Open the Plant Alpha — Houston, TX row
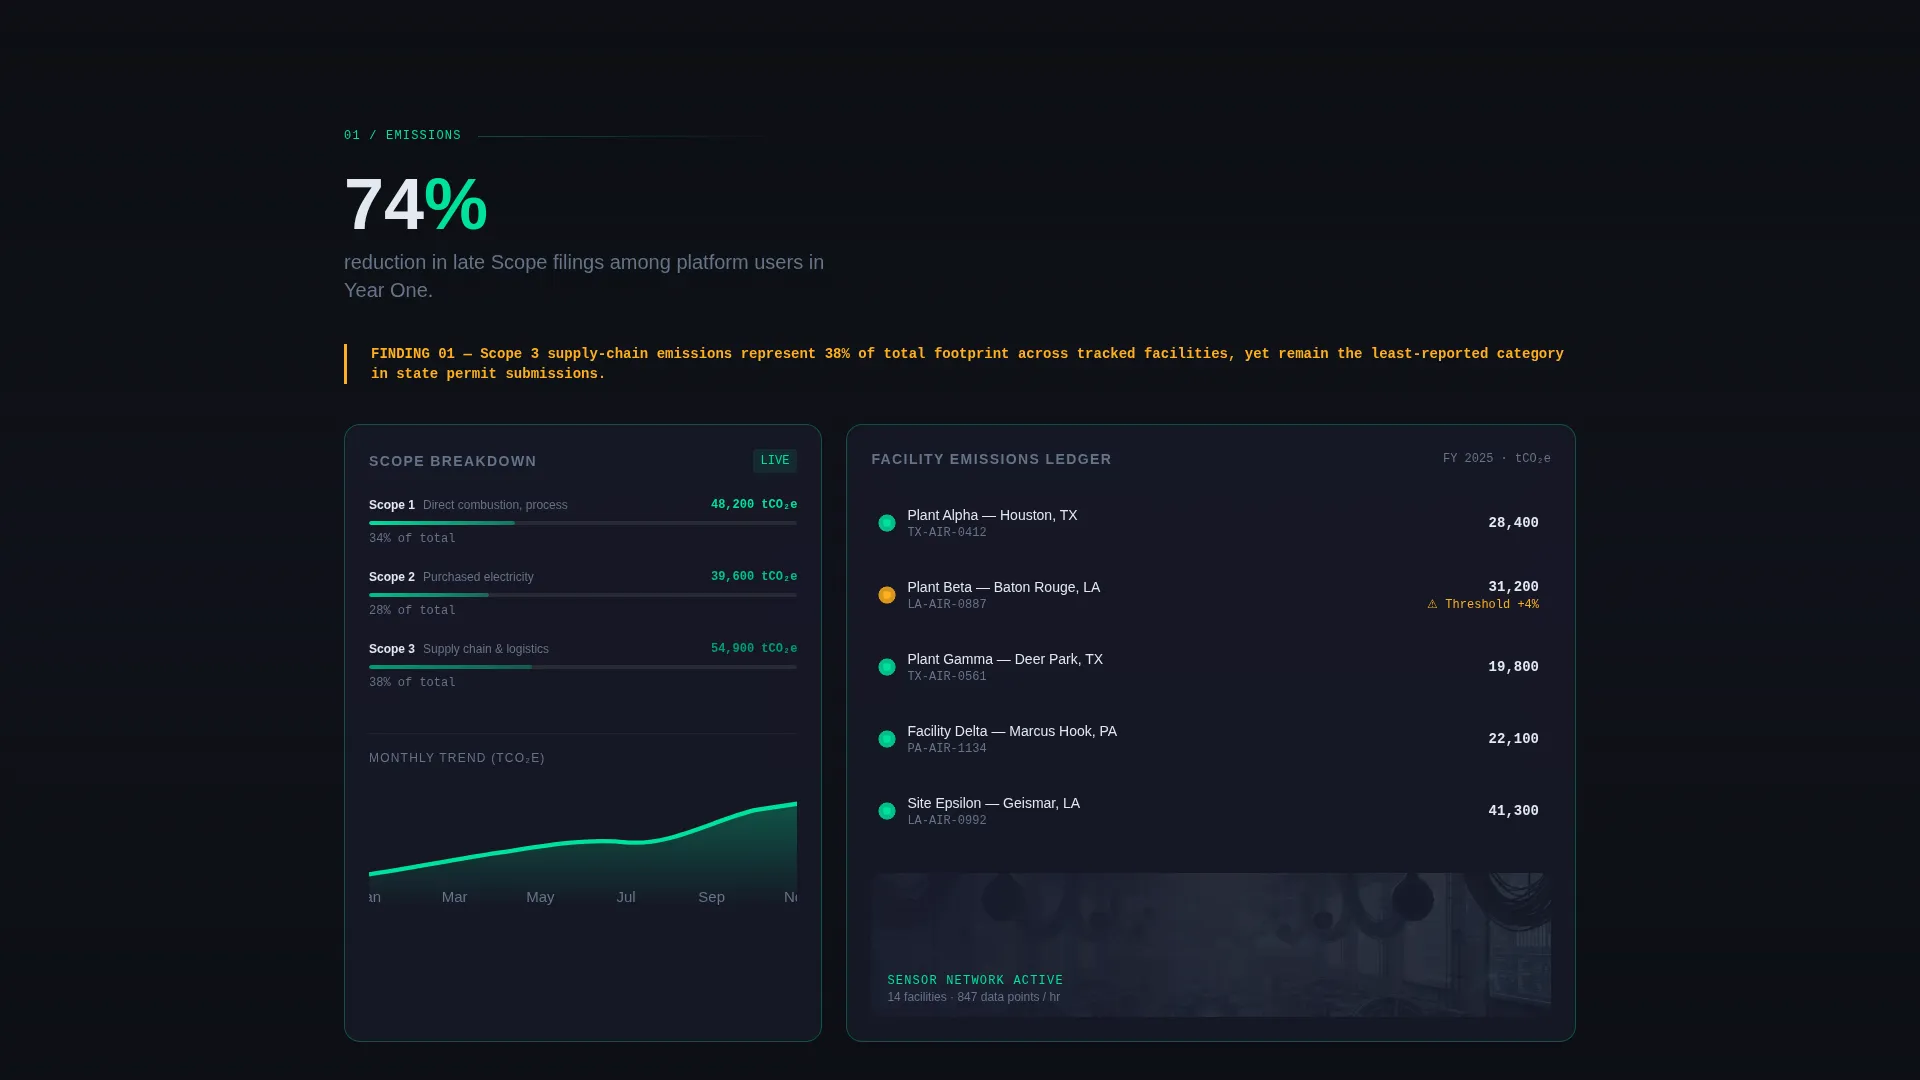This screenshot has height=1080, width=1920. 1211,523
